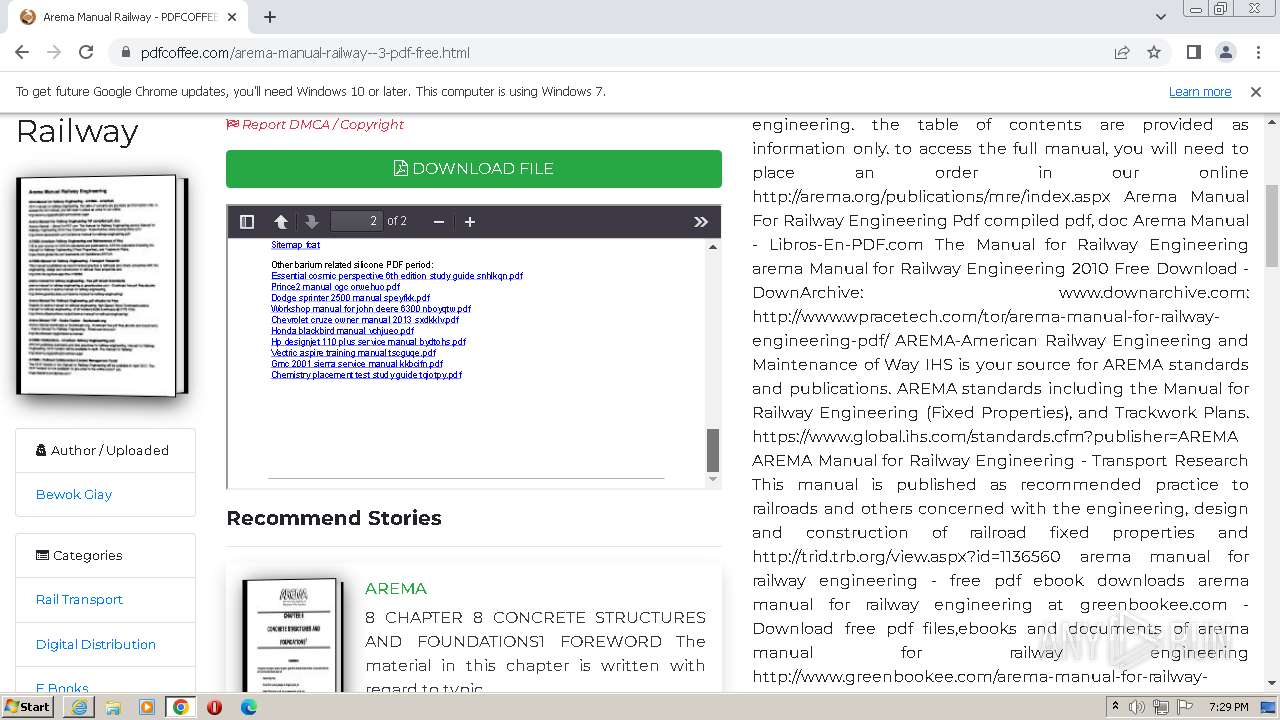Open the volume control tray icon
Viewport: 1280px width, 720px height.
click(1137, 707)
